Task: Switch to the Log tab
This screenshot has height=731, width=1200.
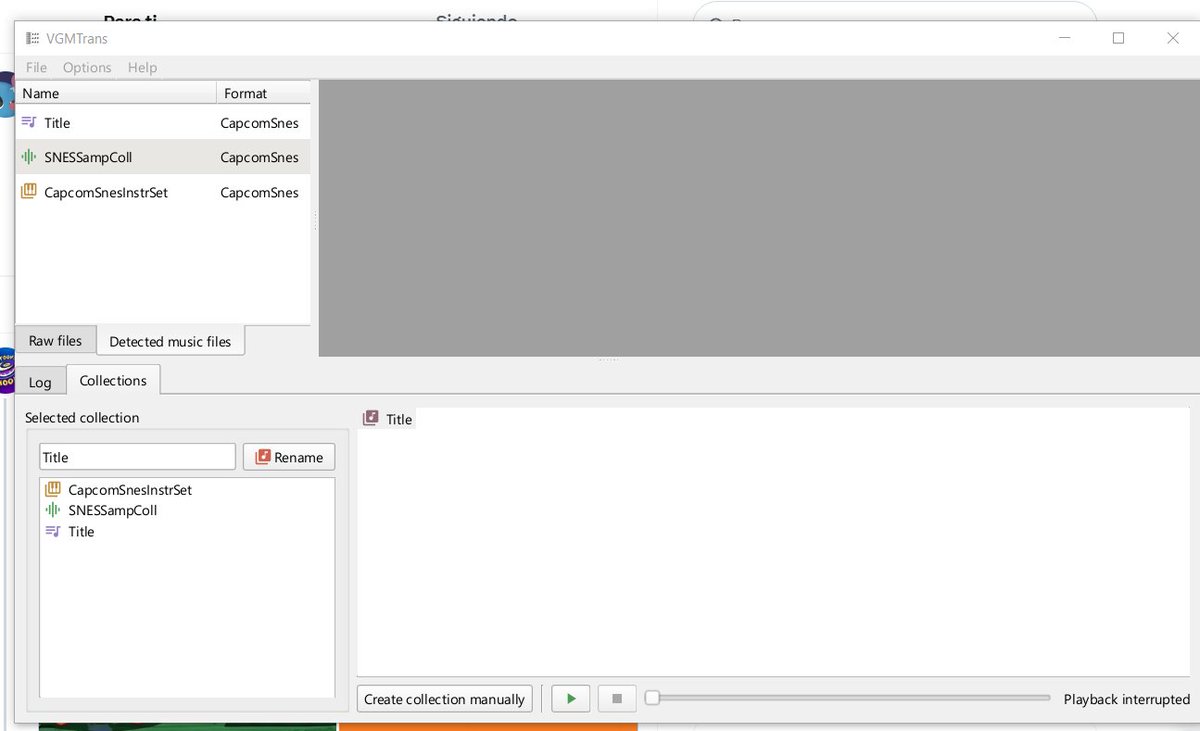Action: 40,382
